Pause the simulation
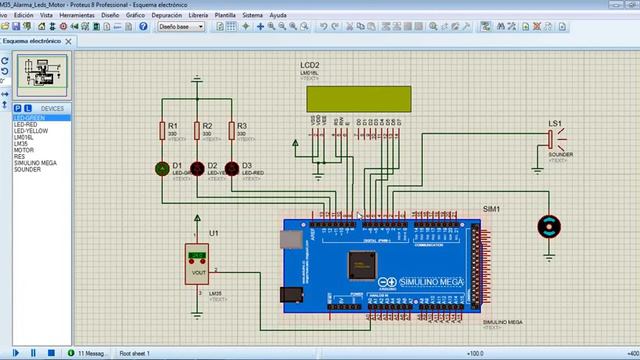Image resolution: width=640 pixels, height=360 pixels. click(33, 353)
